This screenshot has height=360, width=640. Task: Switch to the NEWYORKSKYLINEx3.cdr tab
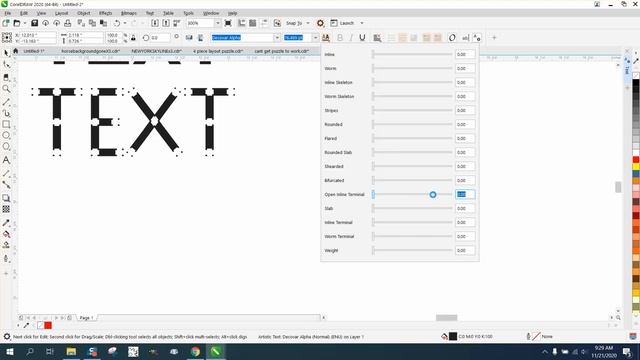[x=156, y=51]
